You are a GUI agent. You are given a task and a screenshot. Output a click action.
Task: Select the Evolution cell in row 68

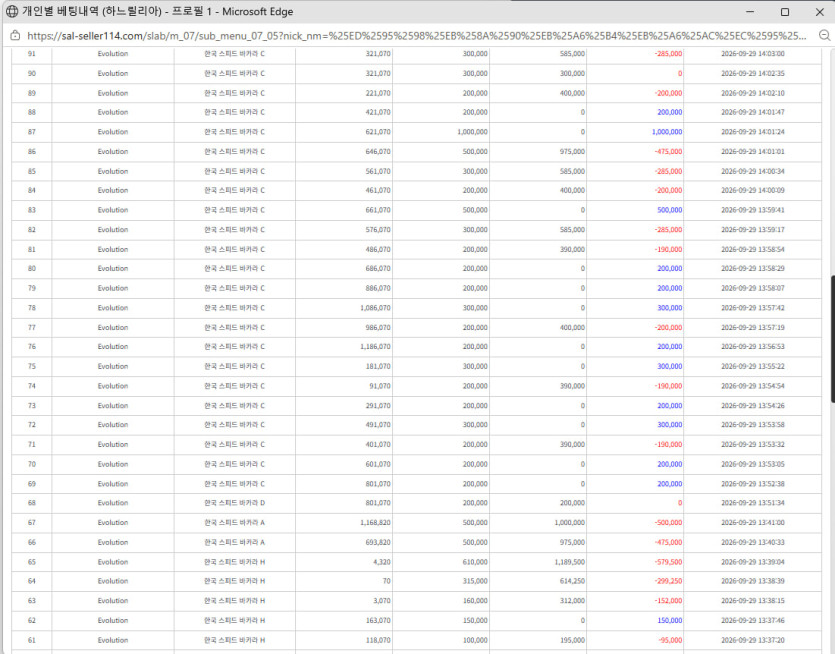click(113, 503)
